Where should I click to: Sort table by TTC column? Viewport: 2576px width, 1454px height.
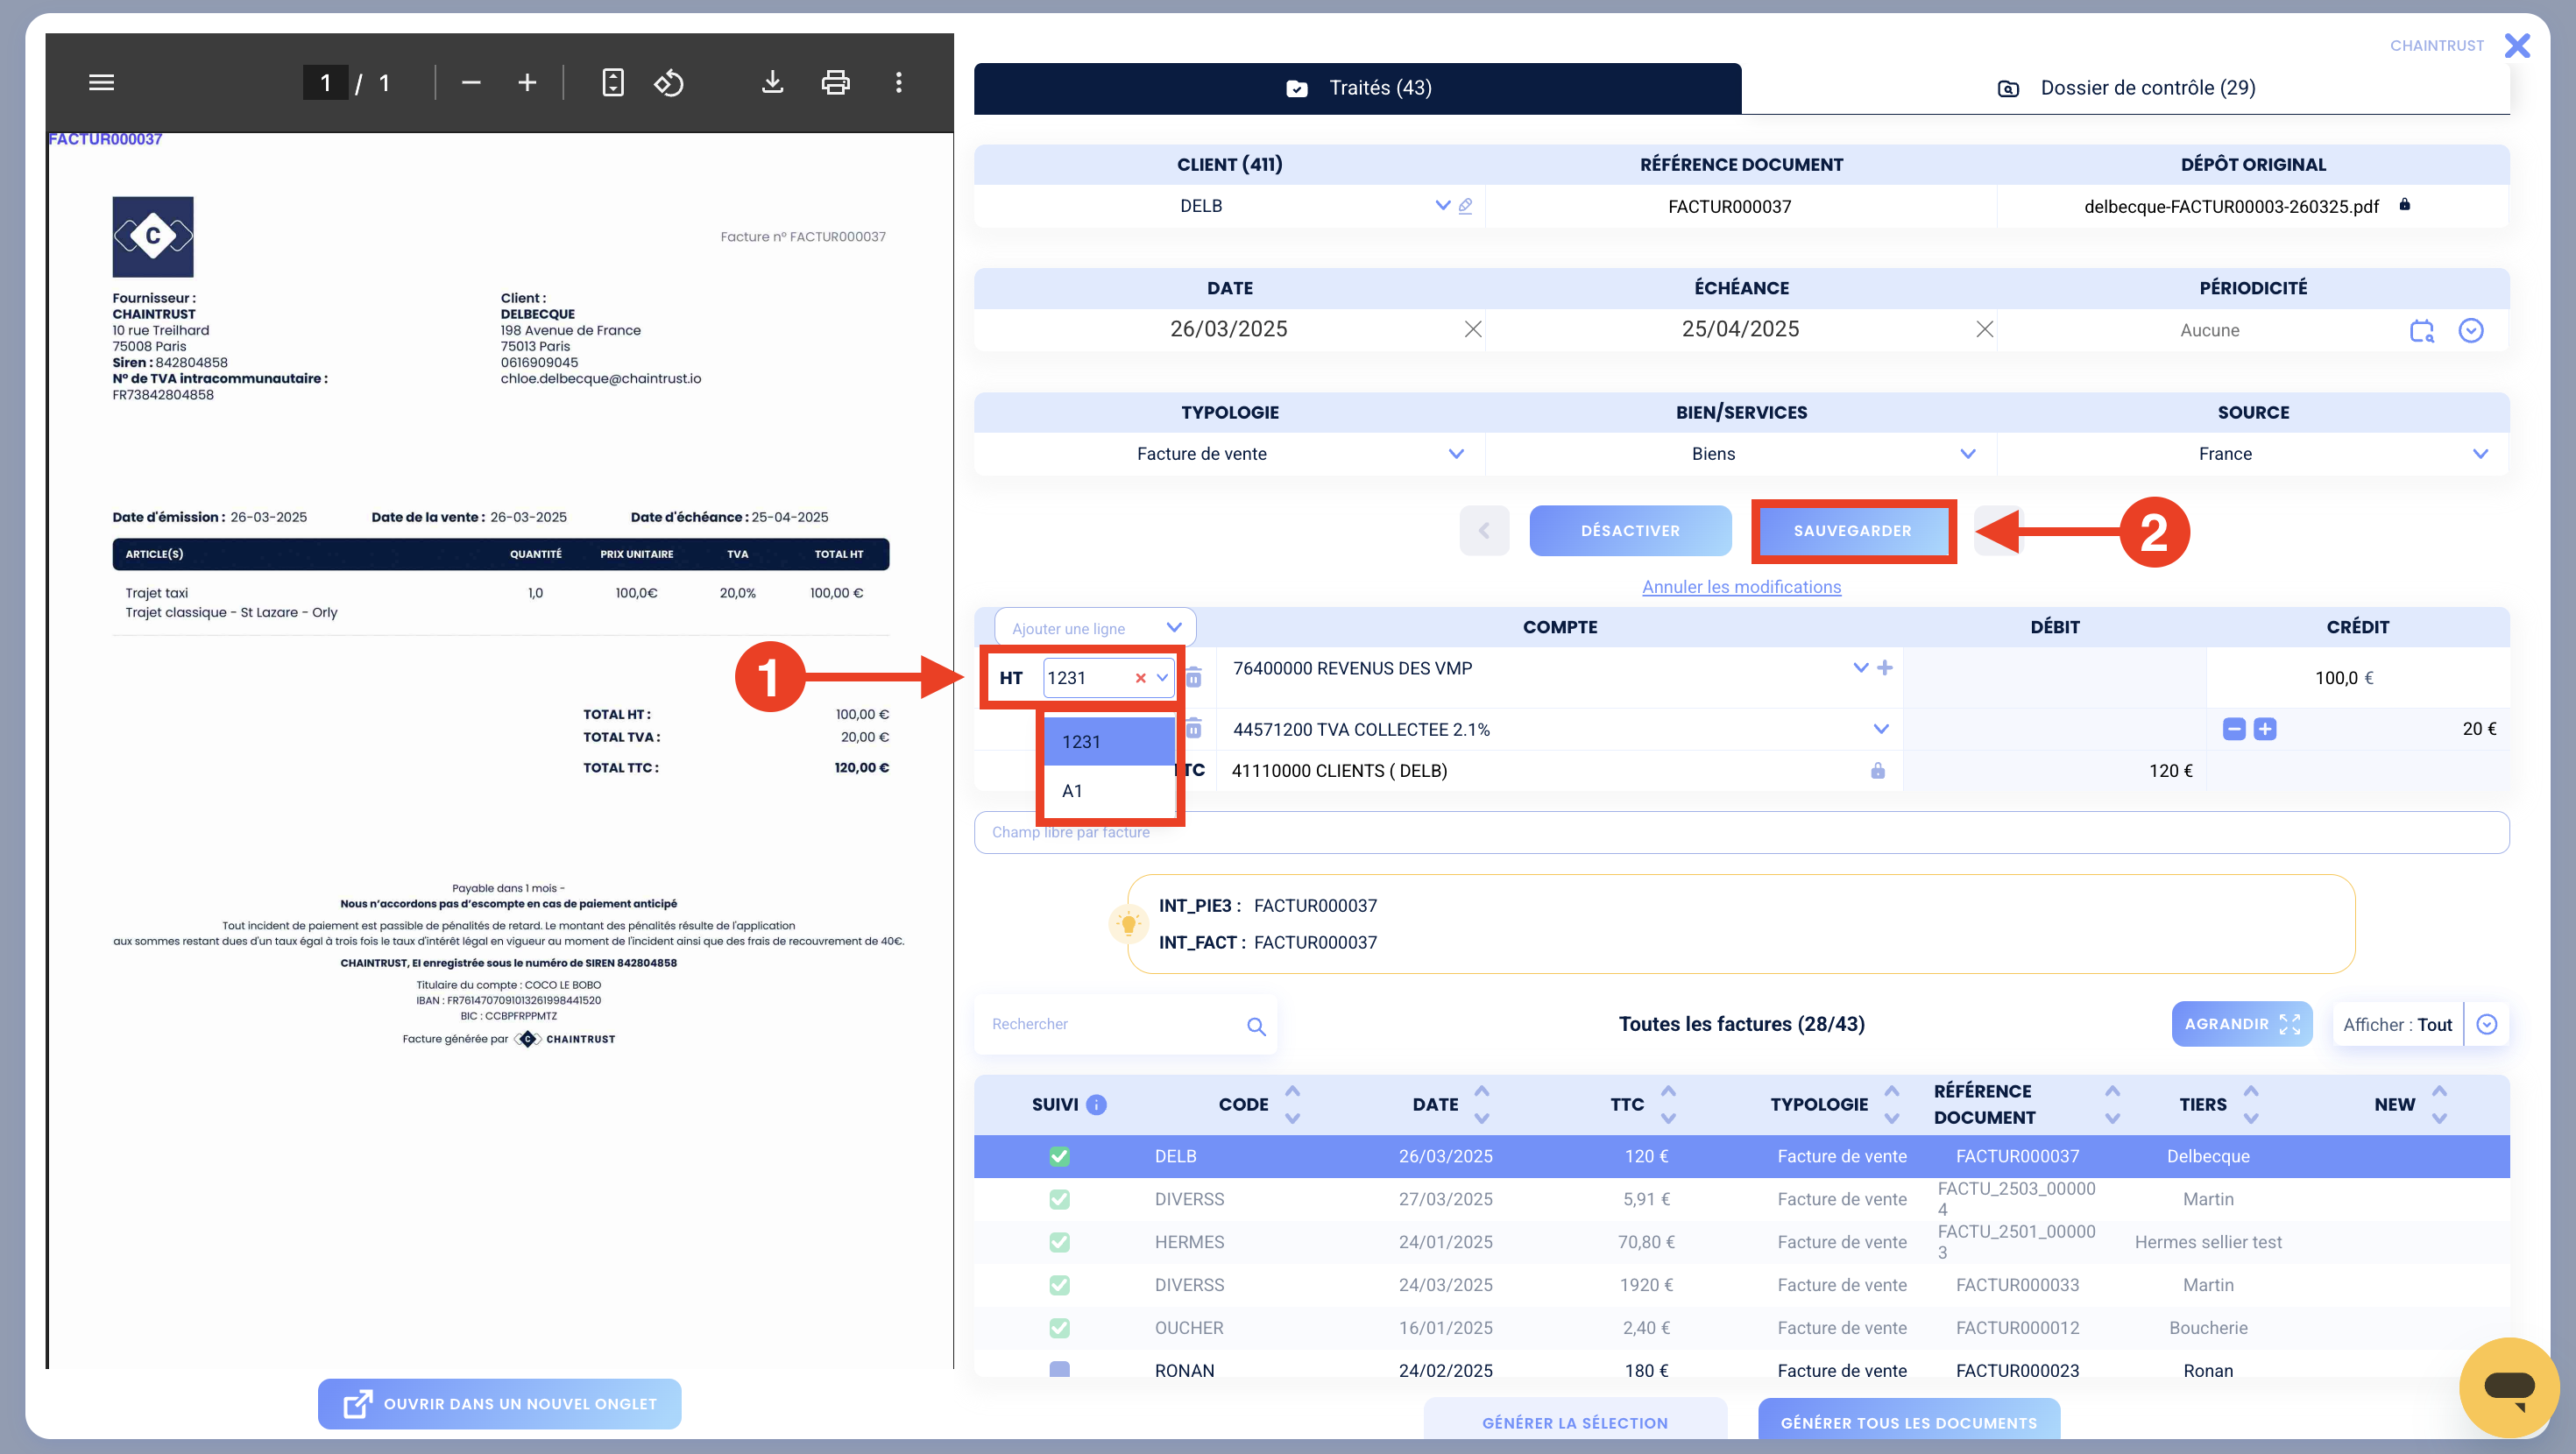click(1668, 1104)
